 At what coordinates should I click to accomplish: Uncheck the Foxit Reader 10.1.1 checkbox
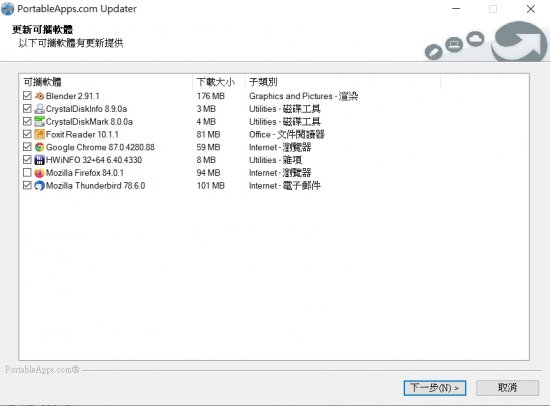pyautogui.click(x=27, y=134)
